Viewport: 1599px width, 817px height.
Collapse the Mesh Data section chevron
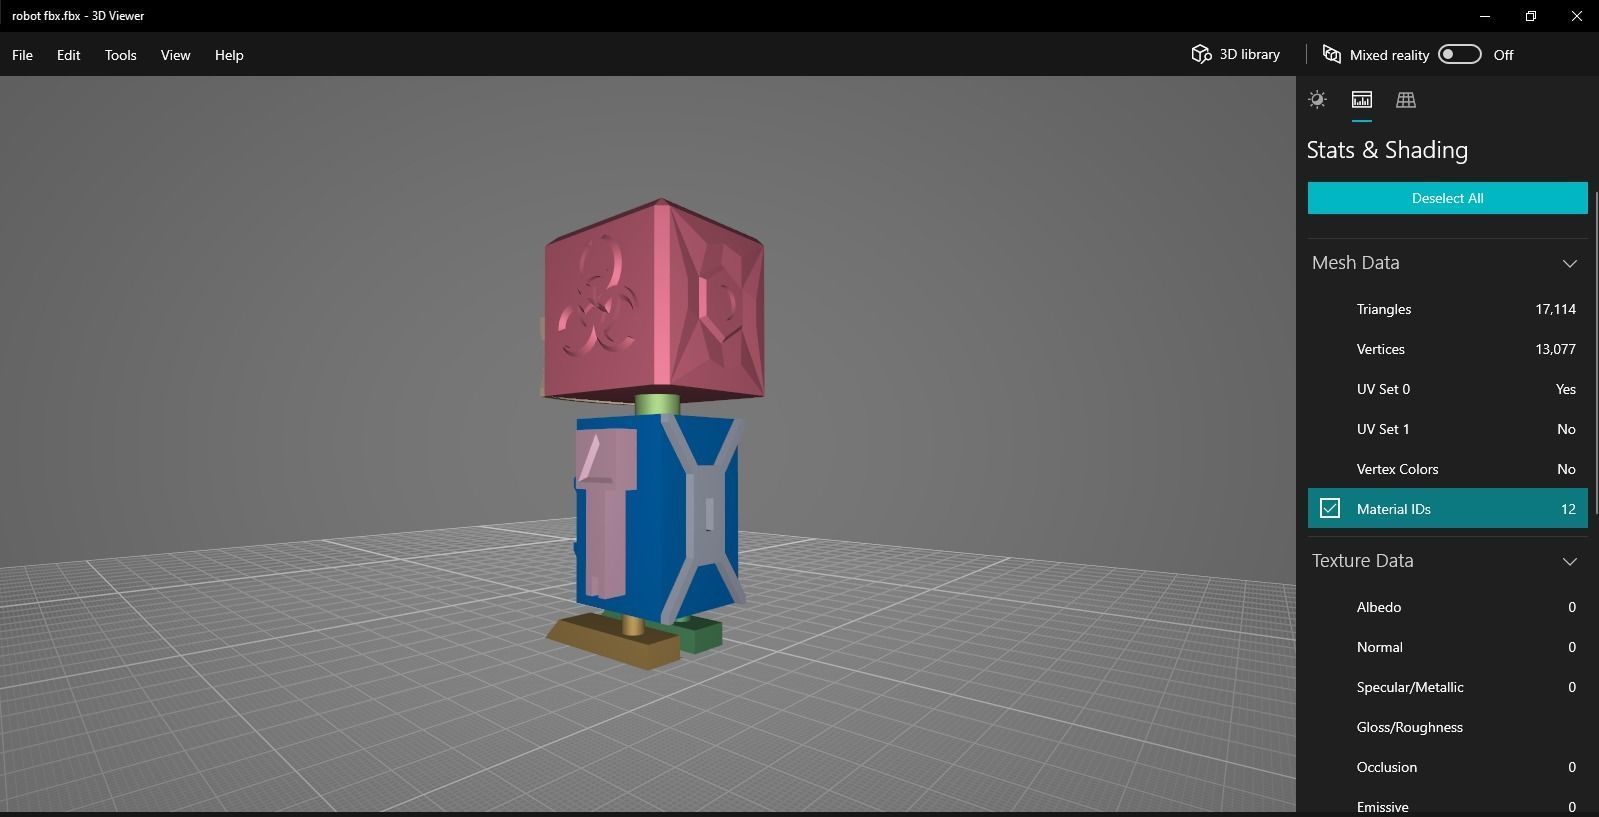pyautogui.click(x=1569, y=263)
